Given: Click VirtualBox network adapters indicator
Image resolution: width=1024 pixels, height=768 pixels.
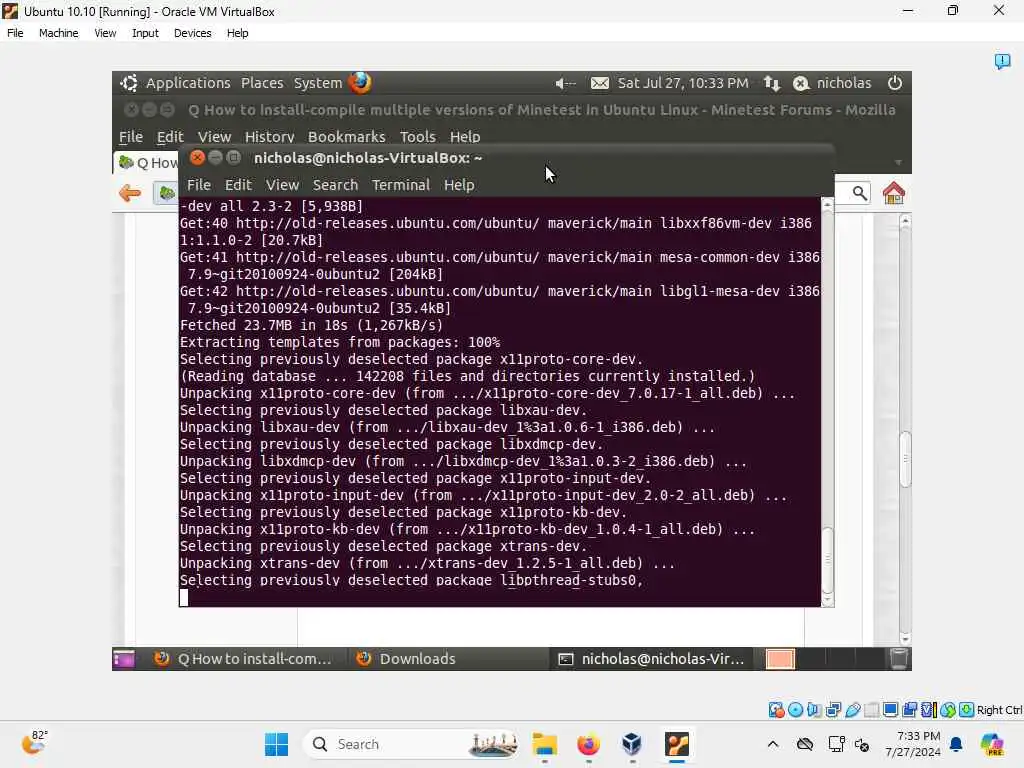Looking at the screenshot, I should point(833,710).
